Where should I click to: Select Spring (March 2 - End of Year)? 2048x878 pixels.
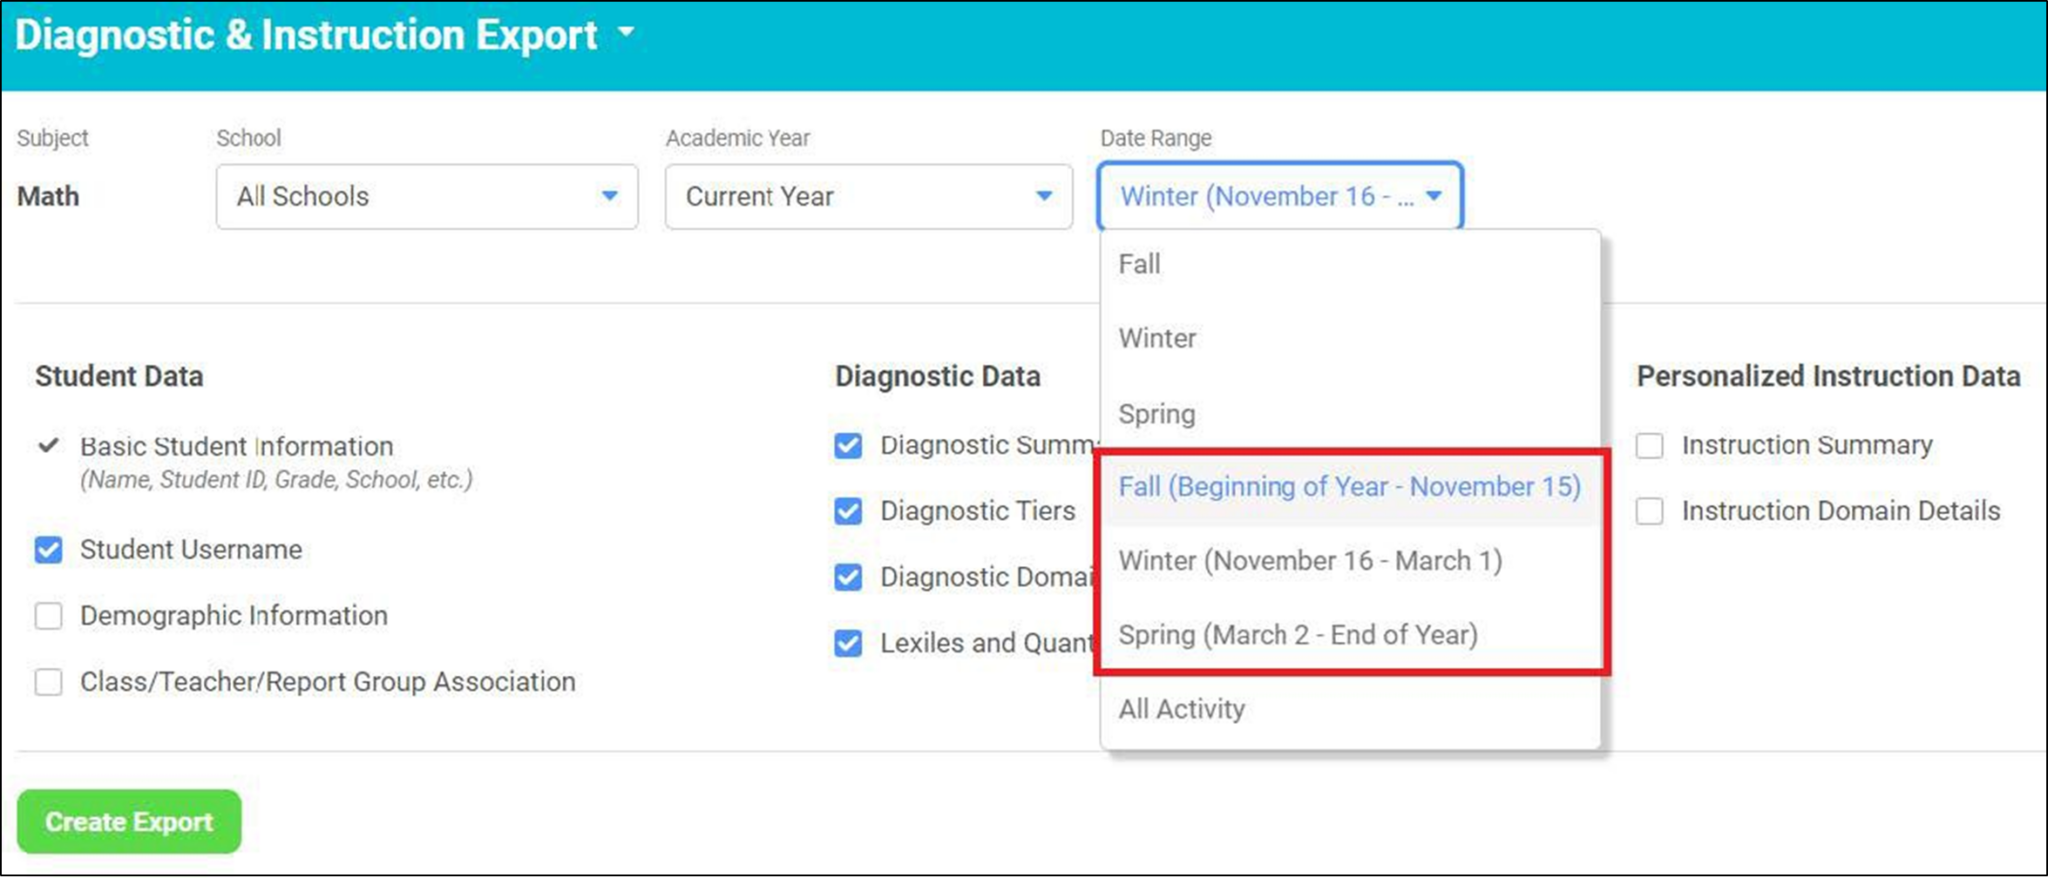tap(1298, 635)
